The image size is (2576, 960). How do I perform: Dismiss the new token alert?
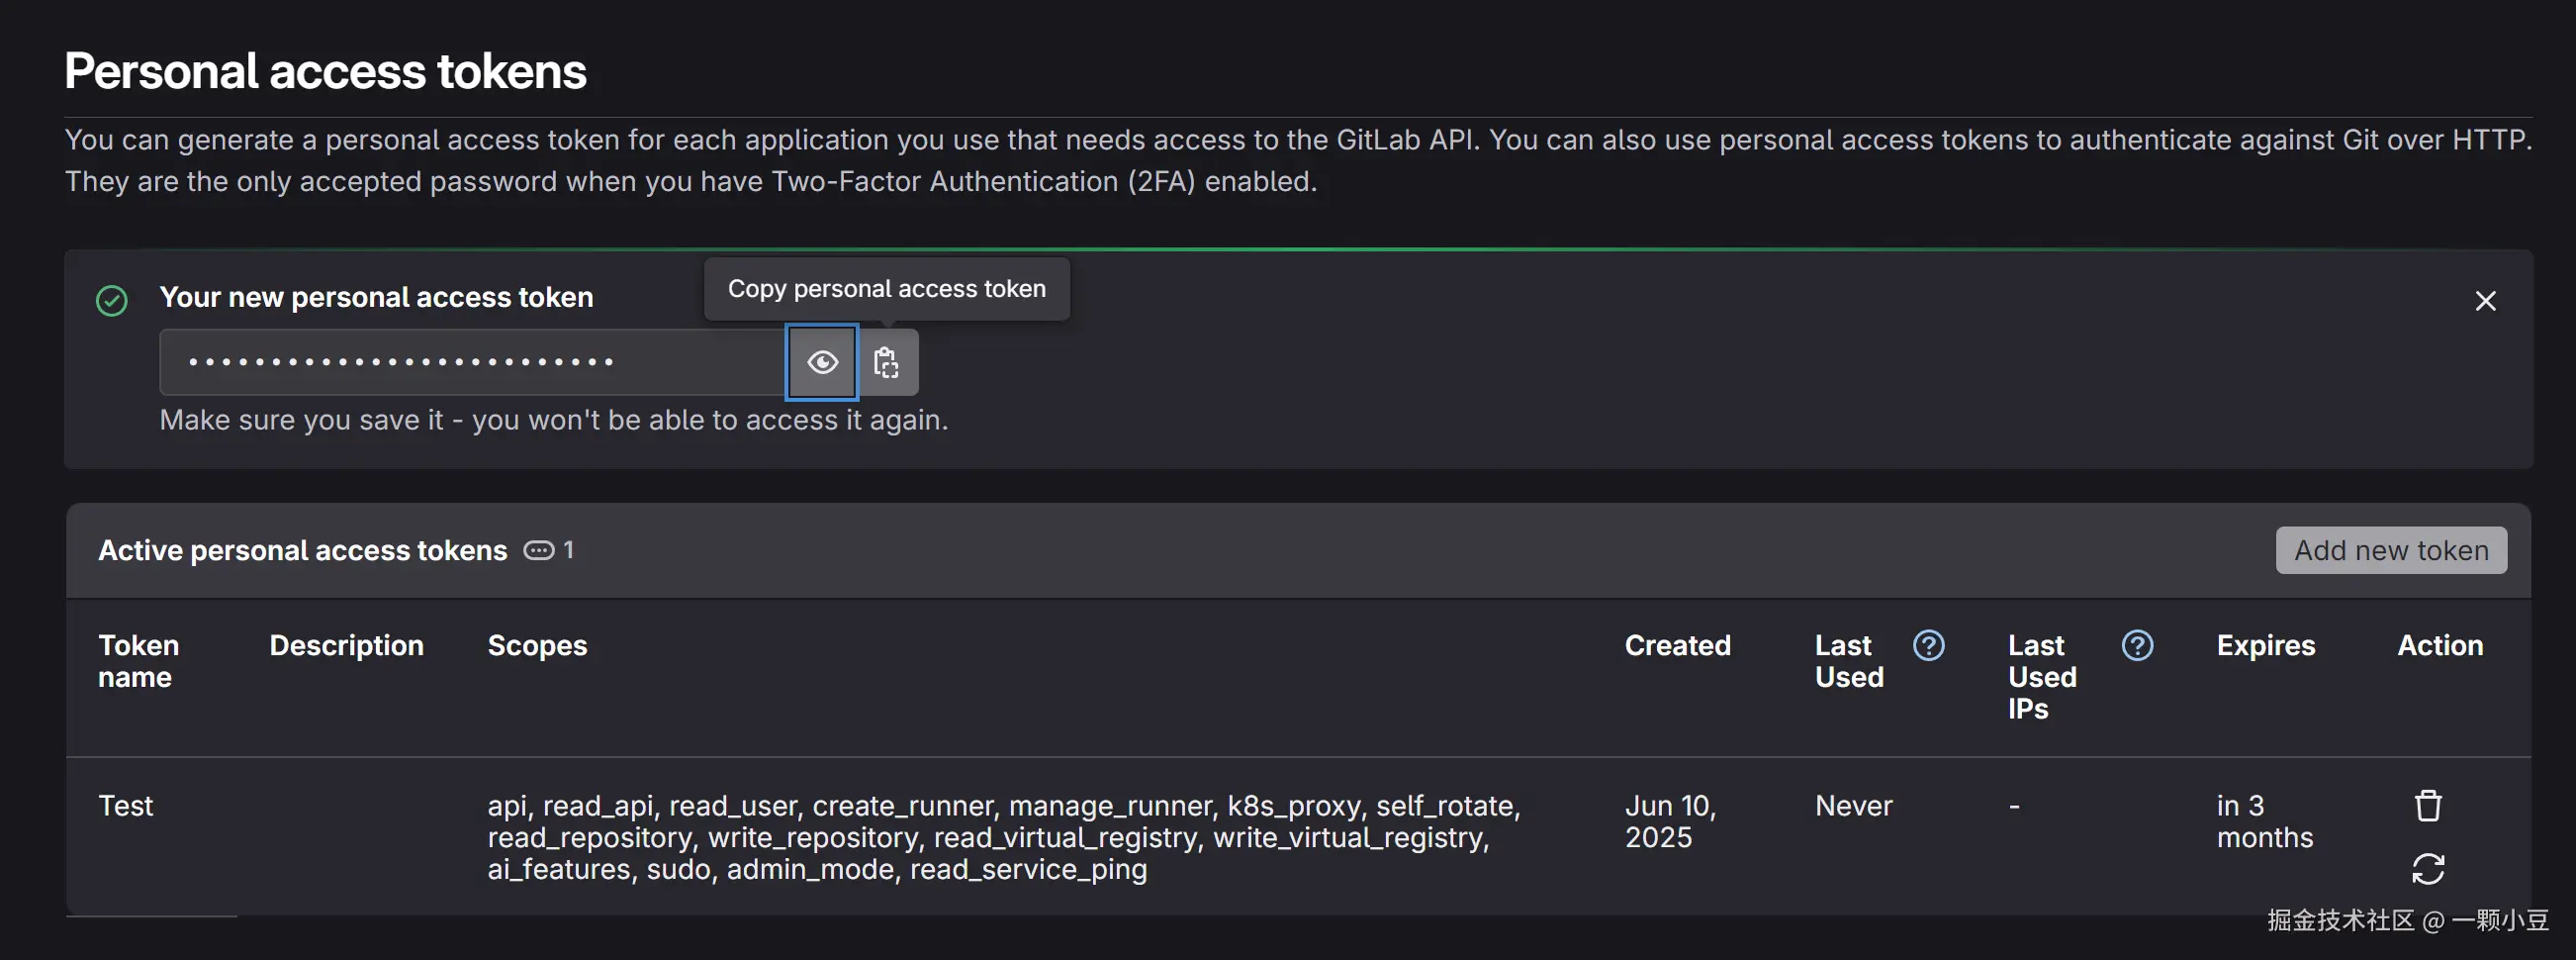pos(2485,301)
